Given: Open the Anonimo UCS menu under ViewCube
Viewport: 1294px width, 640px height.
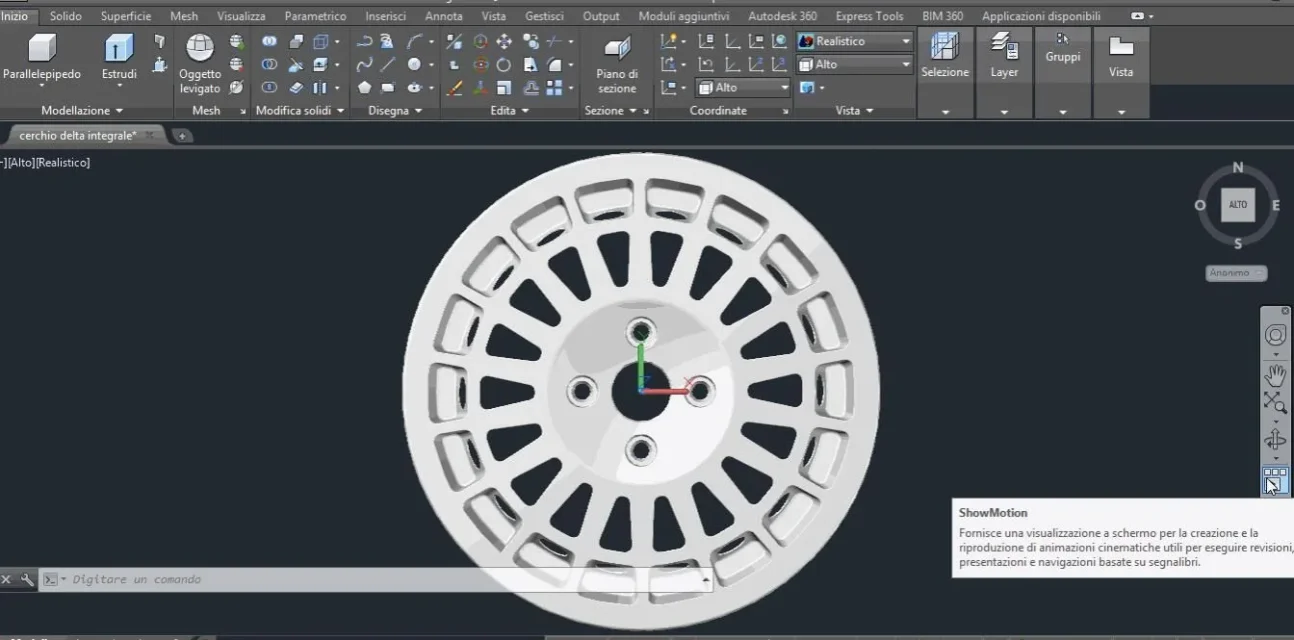Looking at the screenshot, I should (1237, 273).
